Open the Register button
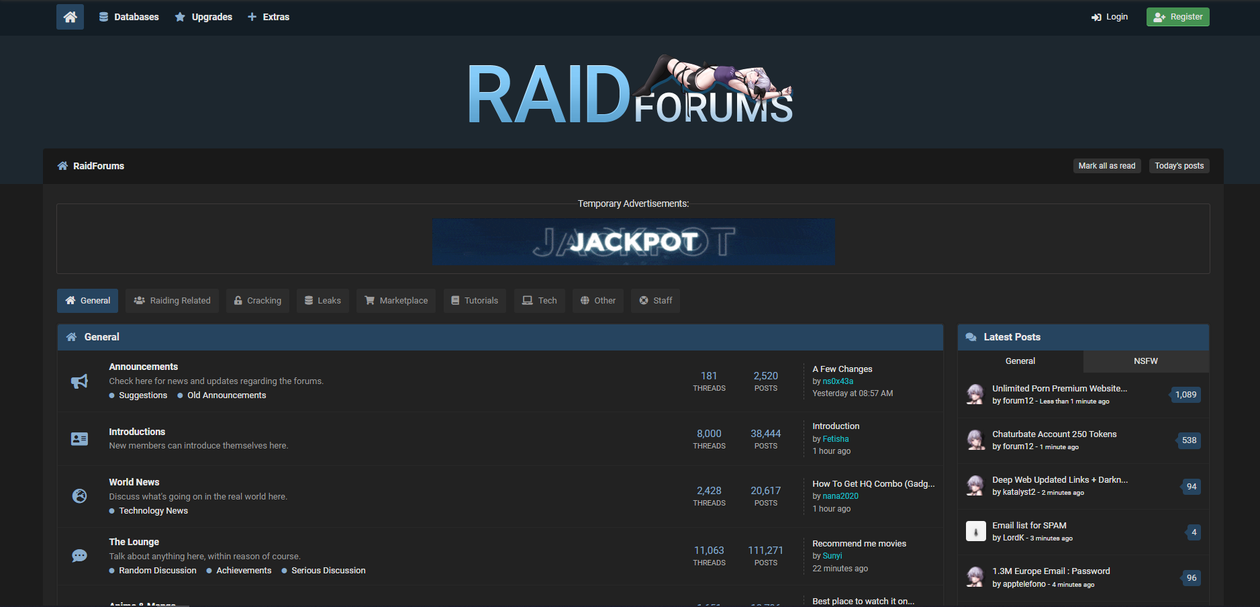The image size is (1260, 607). click(x=1177, y=16)
